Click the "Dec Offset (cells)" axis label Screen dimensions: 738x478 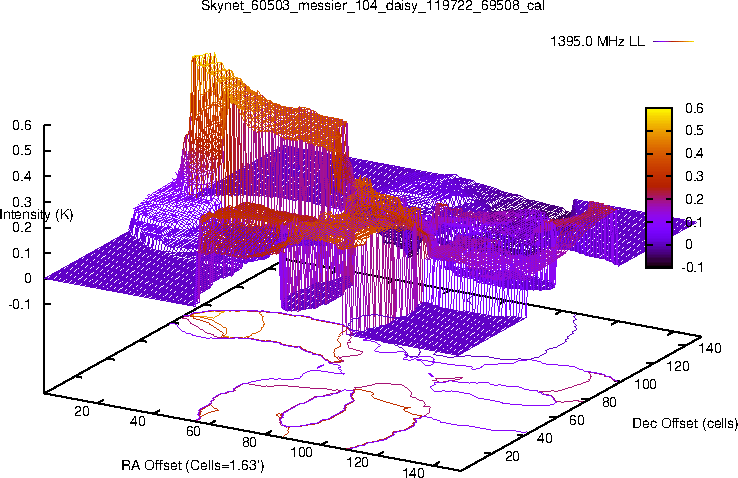coord(685,423)
